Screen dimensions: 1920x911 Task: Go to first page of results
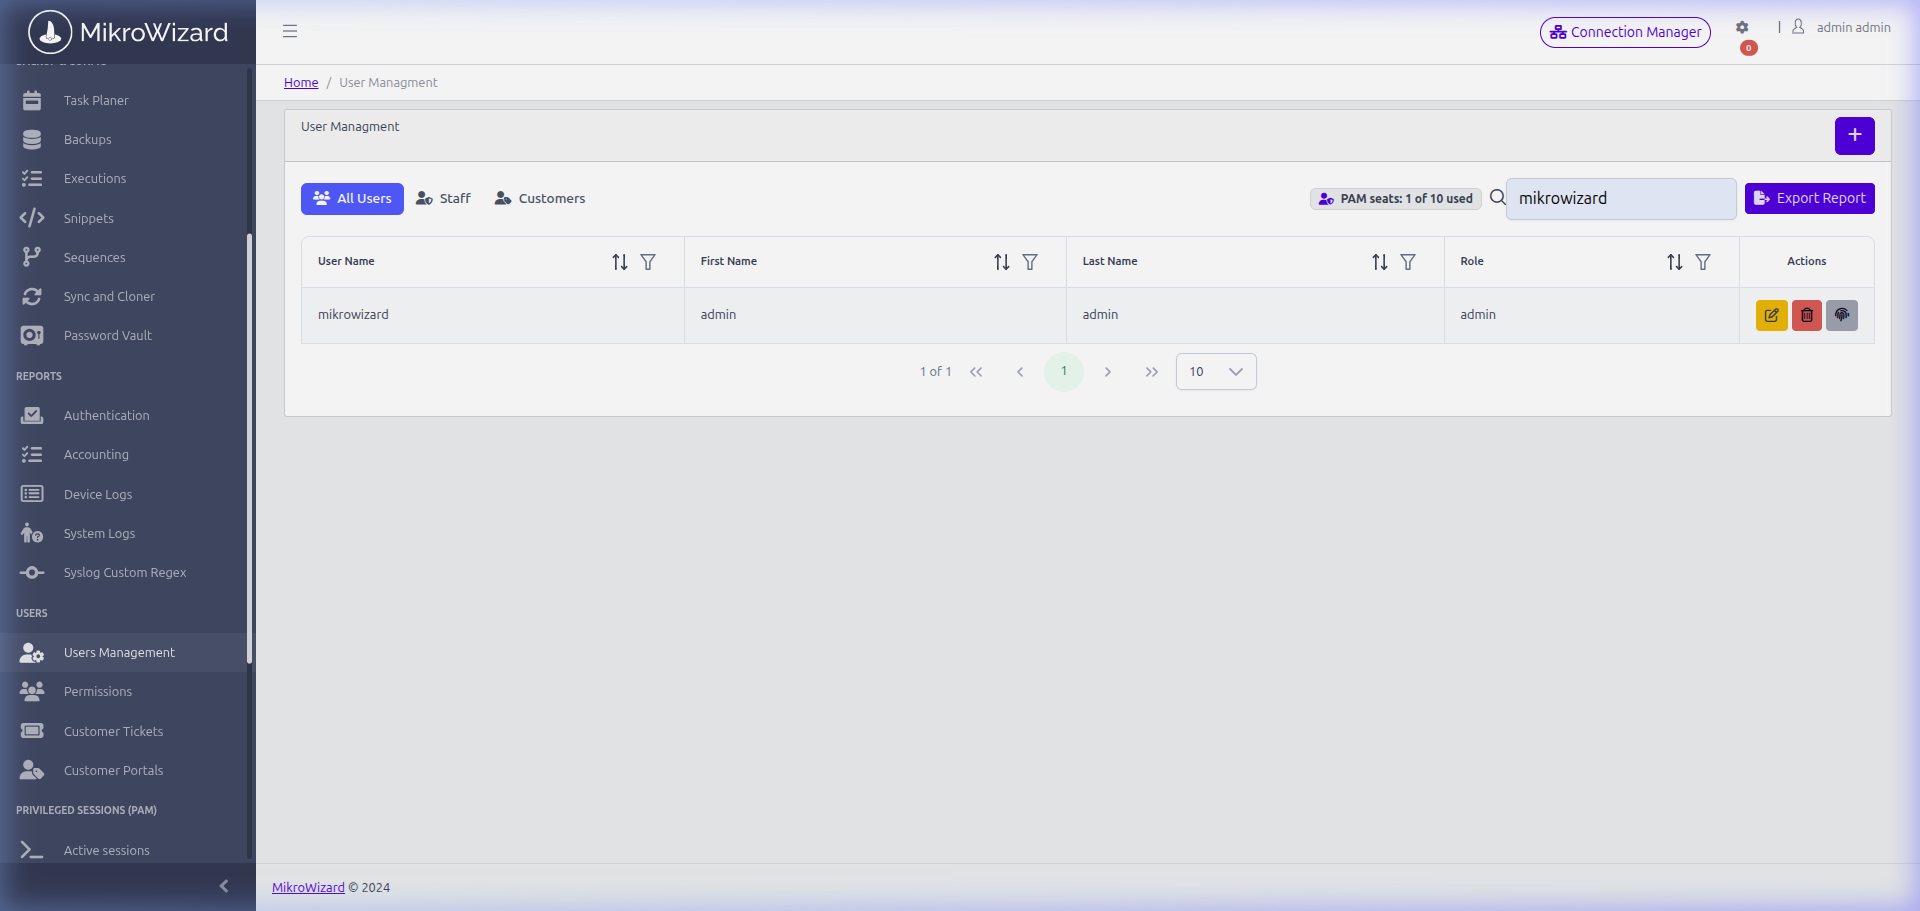point(976,372)
